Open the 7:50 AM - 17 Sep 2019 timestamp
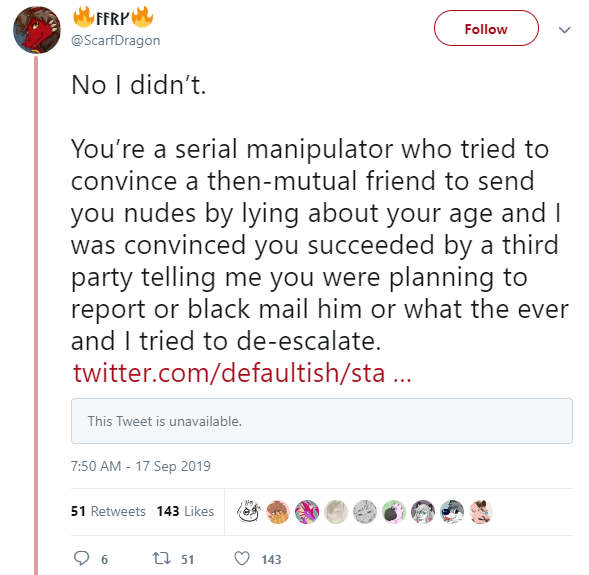 tap(141, 466)
